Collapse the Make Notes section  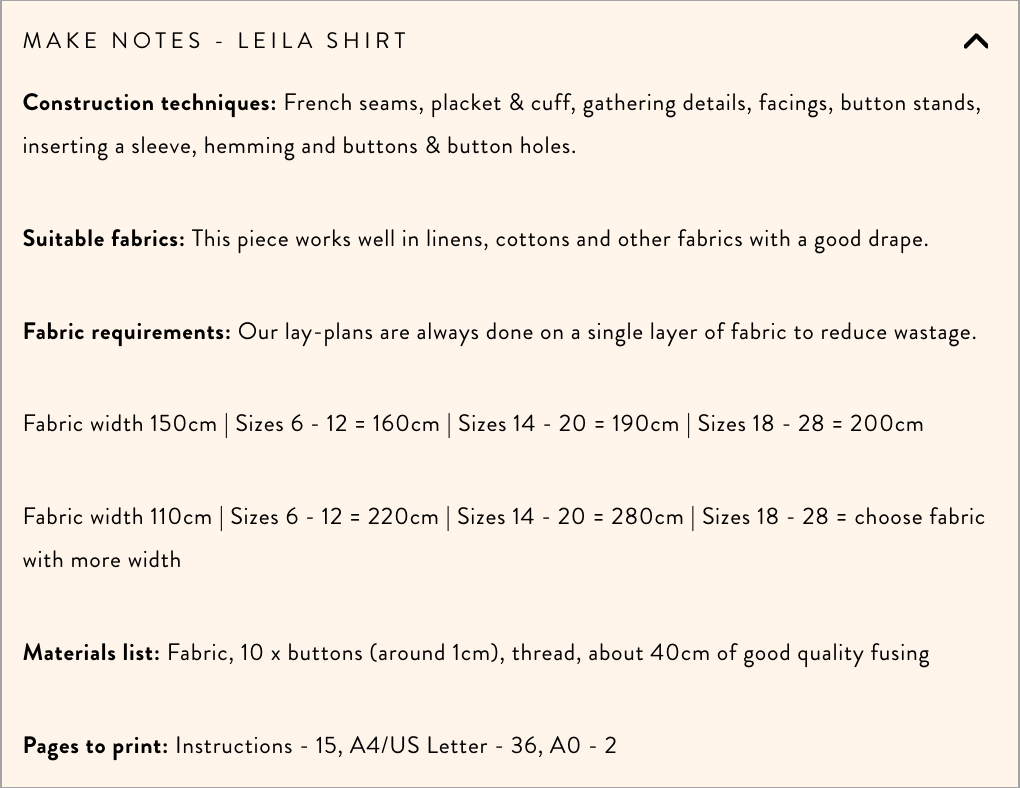976,41
